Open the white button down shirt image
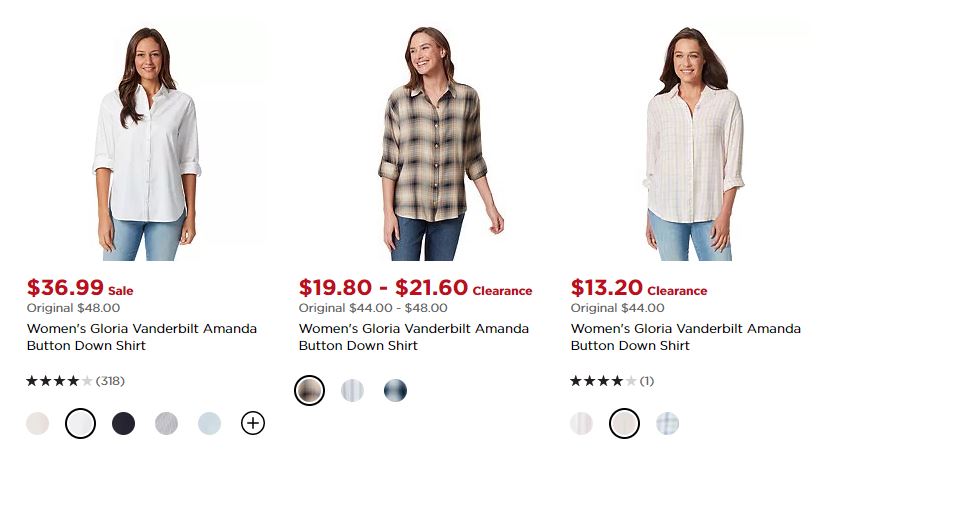This screenshot has height=519, width=980. point(148,145)
